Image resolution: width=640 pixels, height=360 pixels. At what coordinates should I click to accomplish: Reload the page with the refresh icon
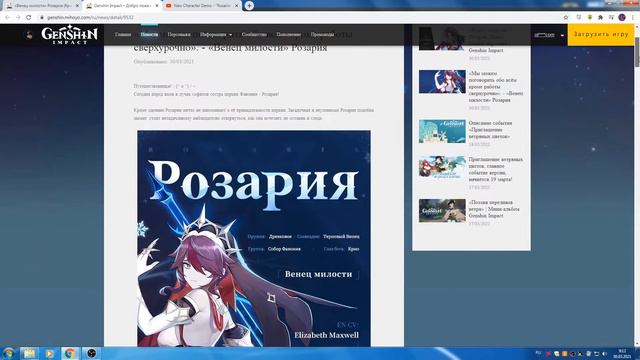29,17
